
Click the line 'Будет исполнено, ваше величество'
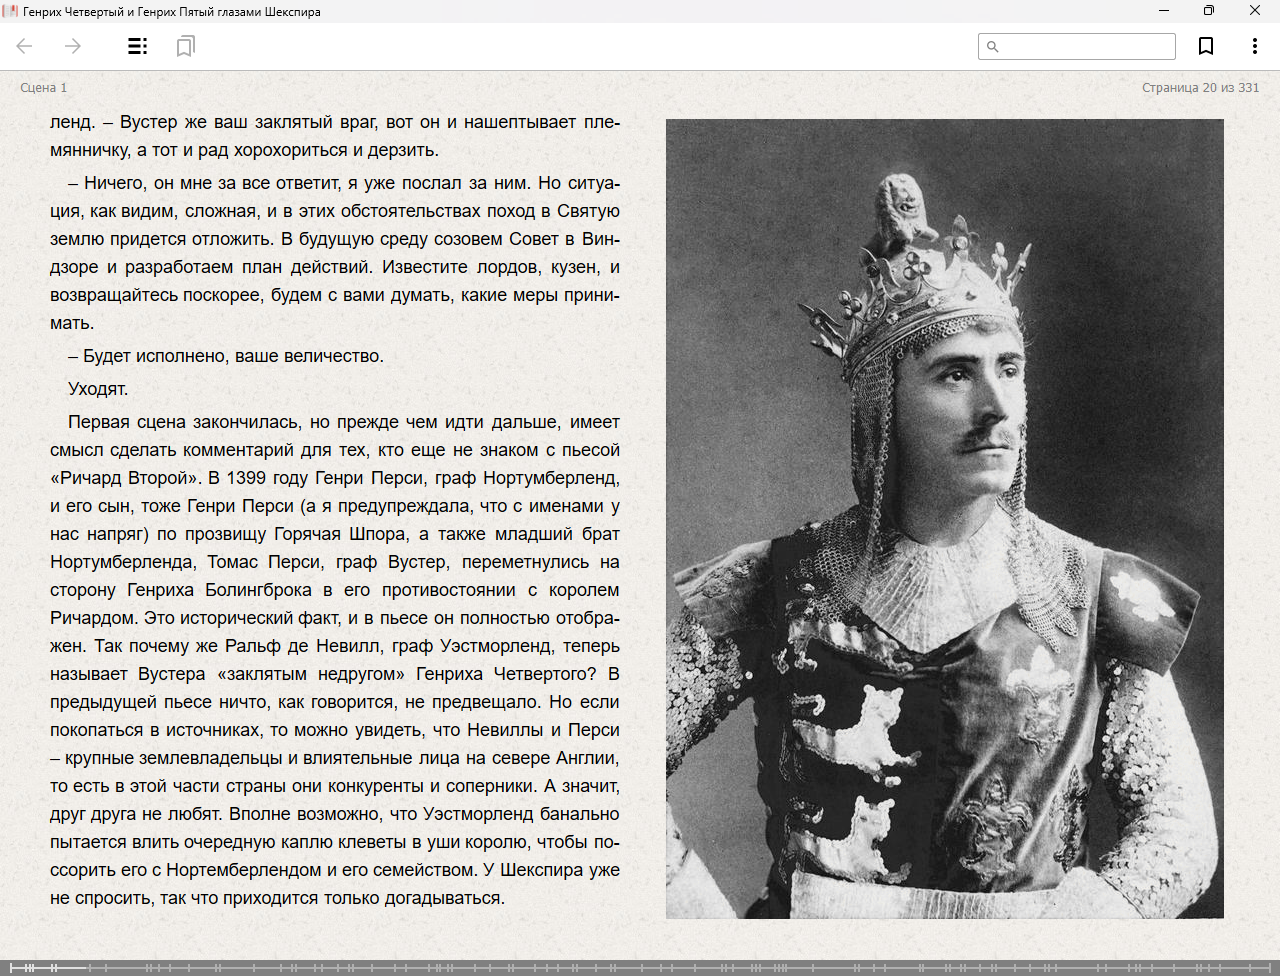point(226,356)
